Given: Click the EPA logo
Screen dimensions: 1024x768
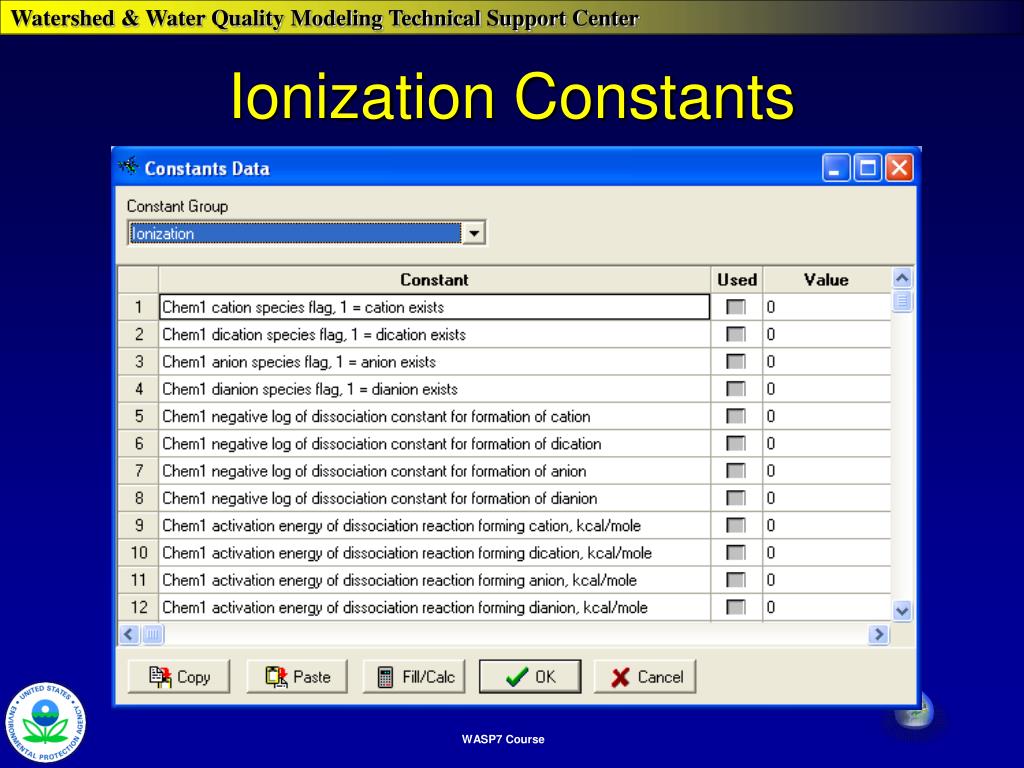Looking at the screenshot, I should coord(46,722).
